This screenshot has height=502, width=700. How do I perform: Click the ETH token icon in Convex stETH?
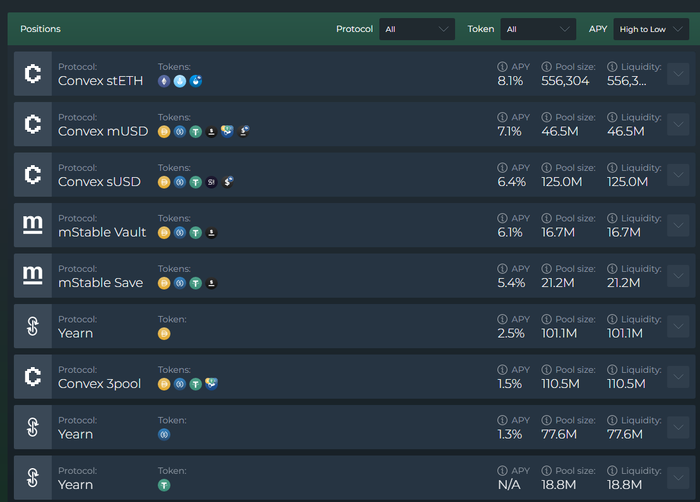(x=164, y=81)
